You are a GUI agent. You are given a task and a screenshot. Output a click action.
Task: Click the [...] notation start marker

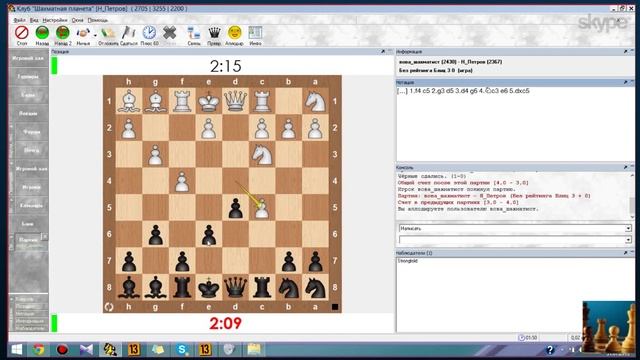pyautogui.click(x=402, y=91)
